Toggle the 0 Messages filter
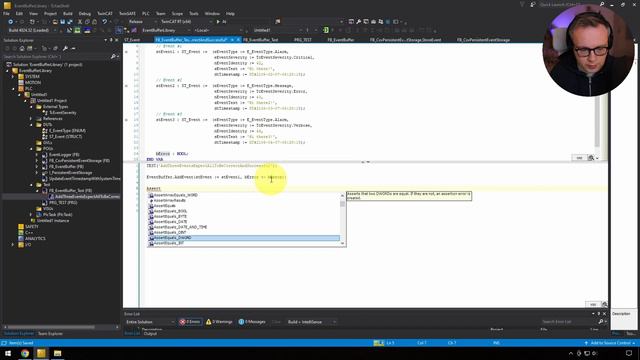 (252, 322)
